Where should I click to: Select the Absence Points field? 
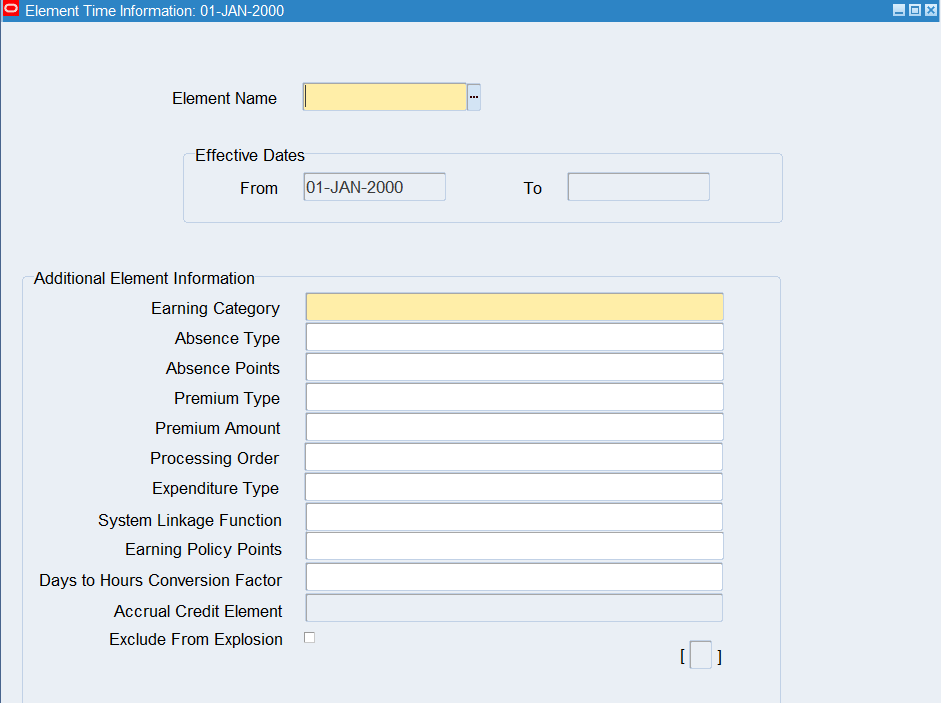(514, 367)
